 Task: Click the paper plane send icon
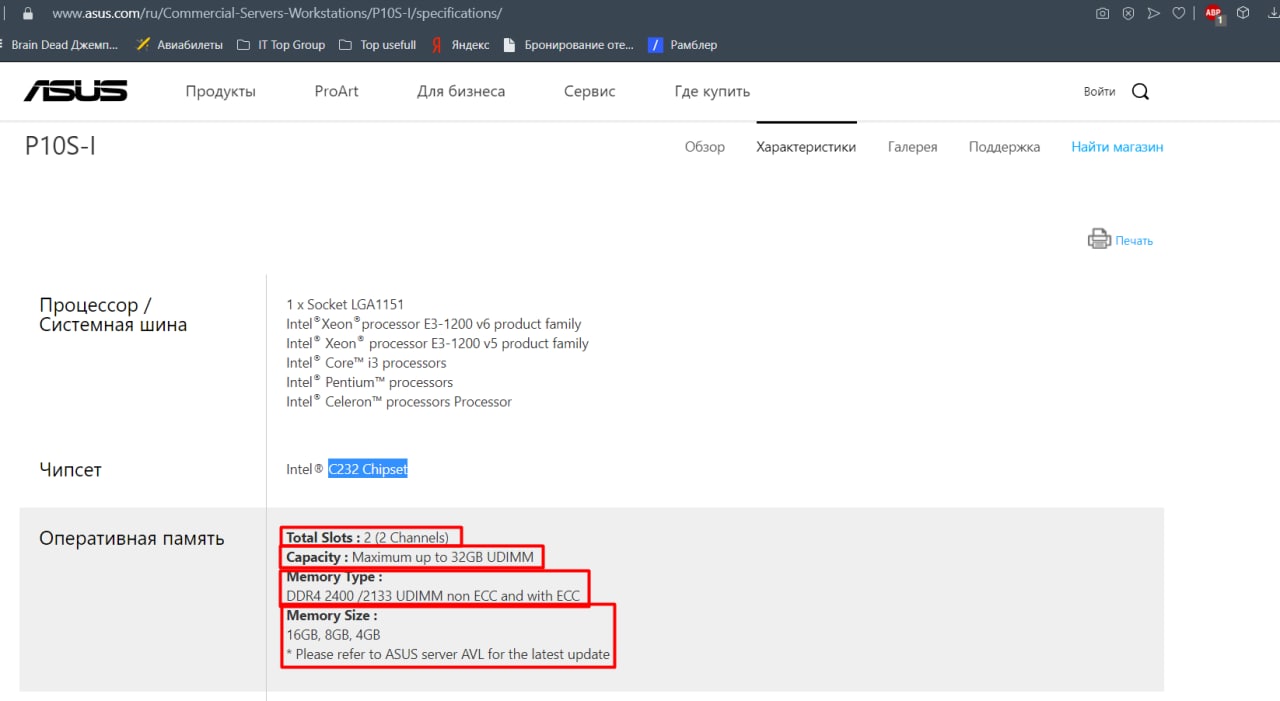click(x=1154, y=13)
